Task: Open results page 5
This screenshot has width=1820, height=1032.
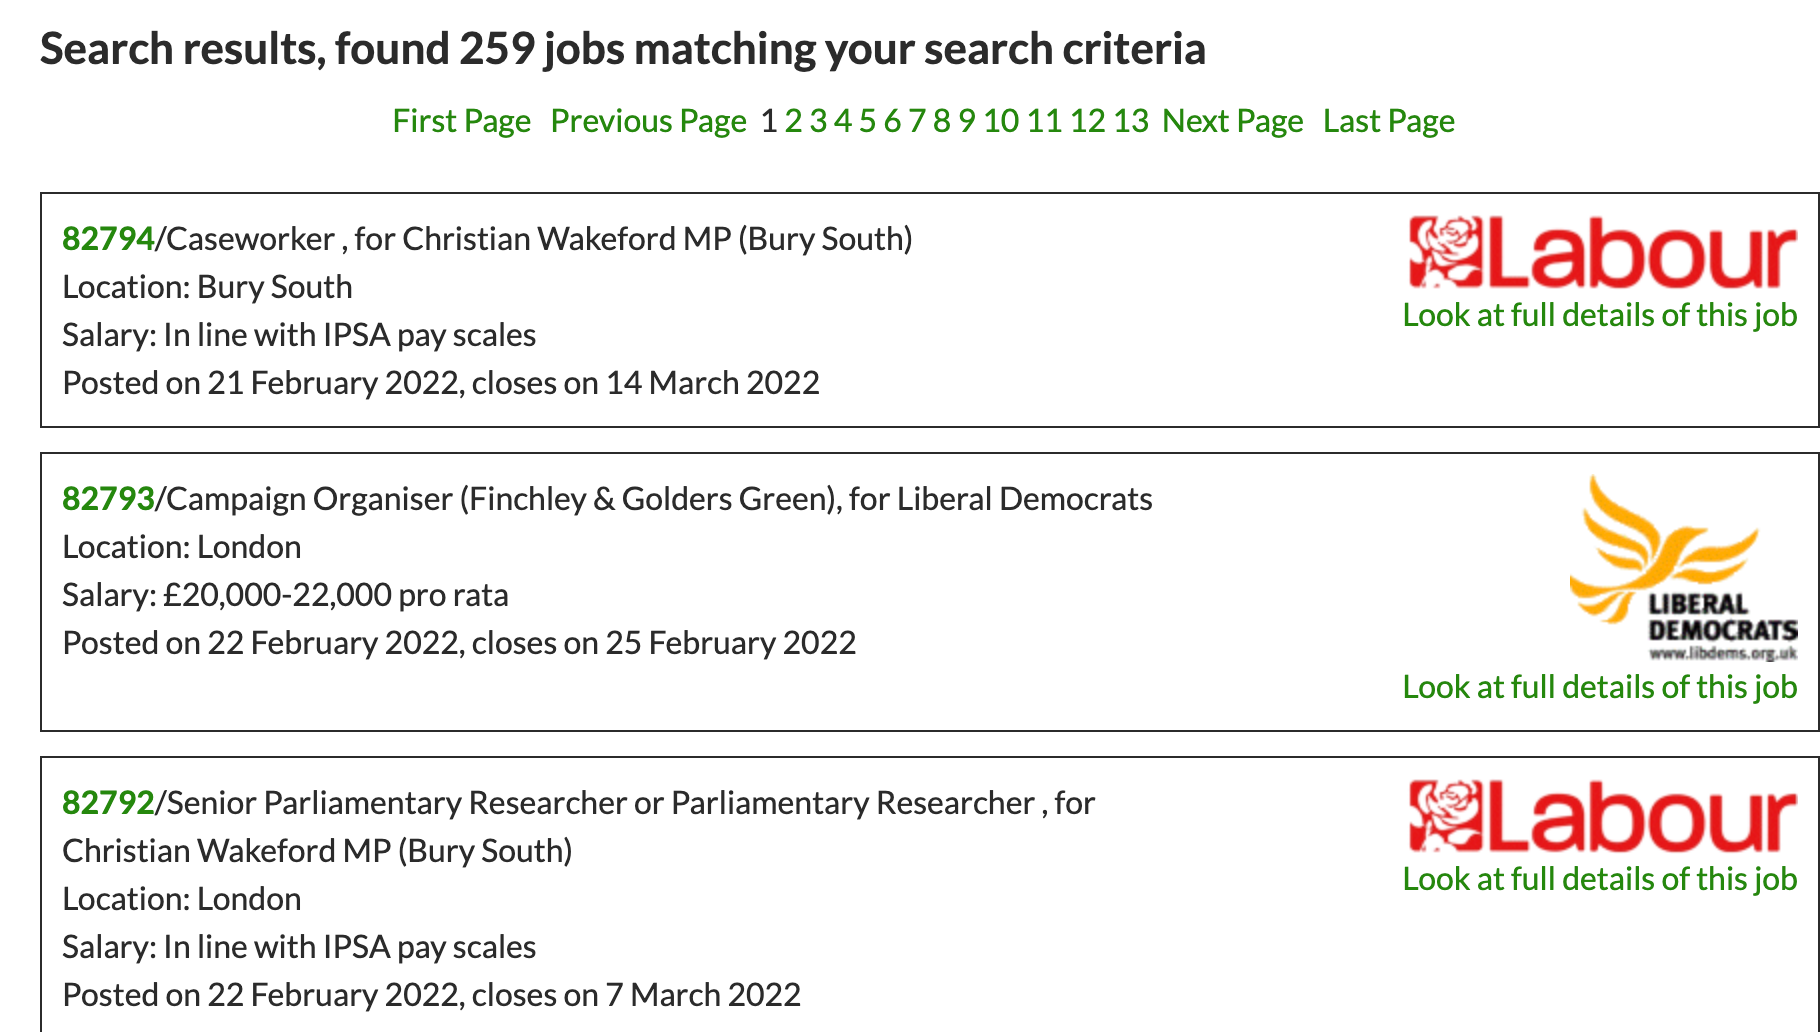Action: coord(867,121)
